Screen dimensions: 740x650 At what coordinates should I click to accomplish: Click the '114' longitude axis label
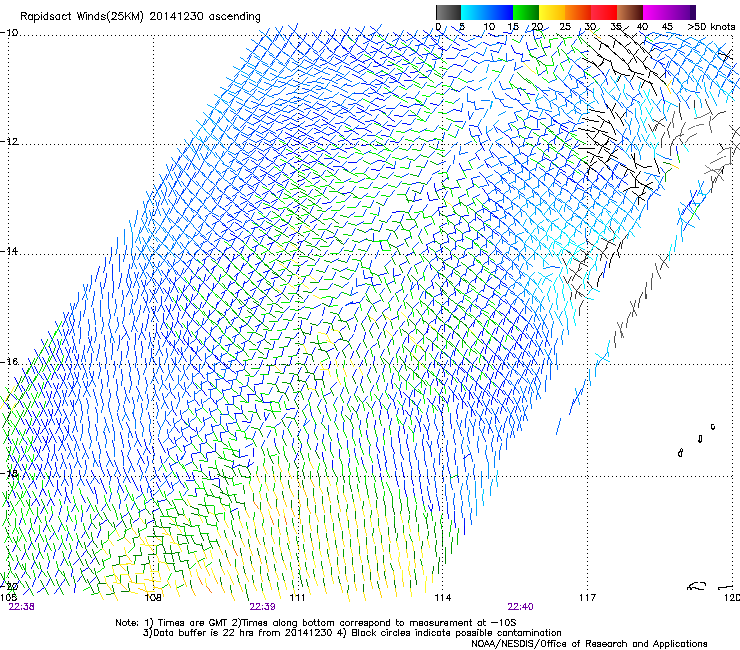point(443,598)
